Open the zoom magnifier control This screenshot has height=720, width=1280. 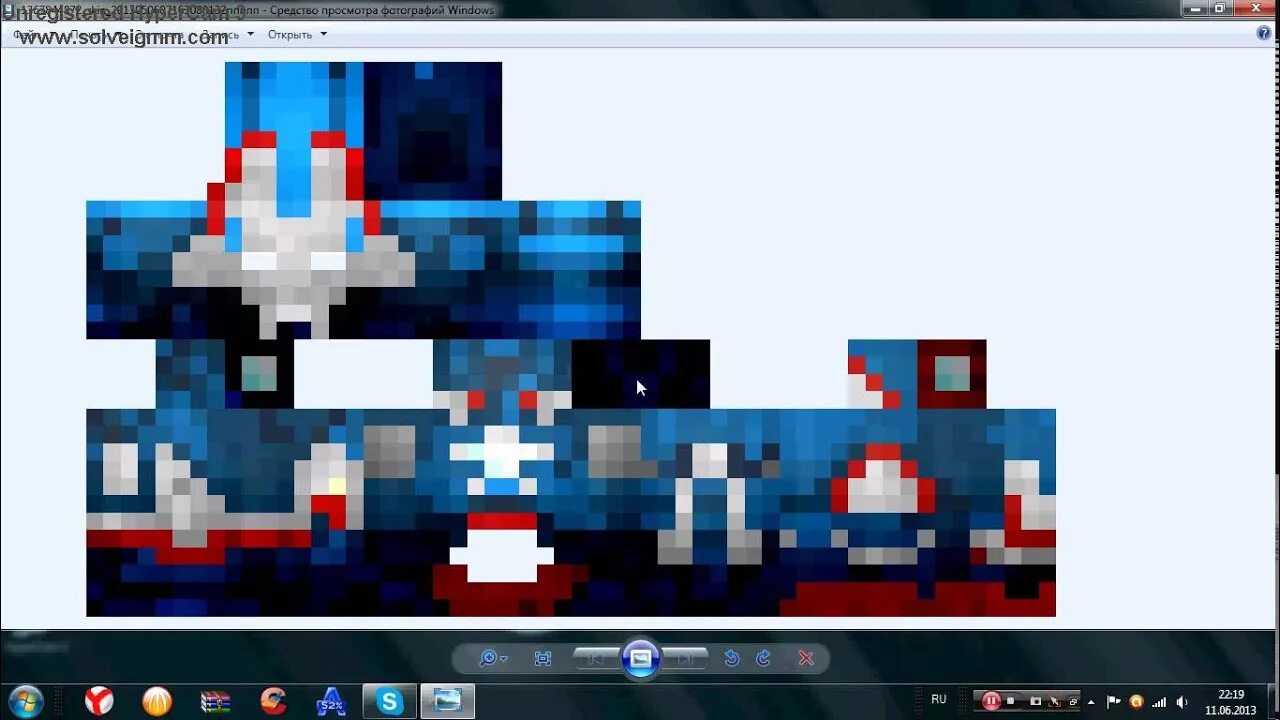(492, 658)
